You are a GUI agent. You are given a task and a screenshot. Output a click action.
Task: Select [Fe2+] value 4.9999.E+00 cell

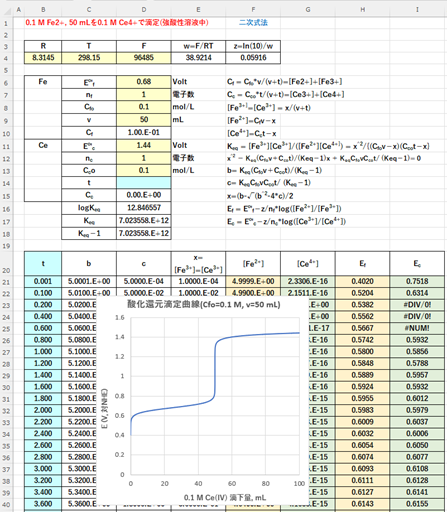253,281
